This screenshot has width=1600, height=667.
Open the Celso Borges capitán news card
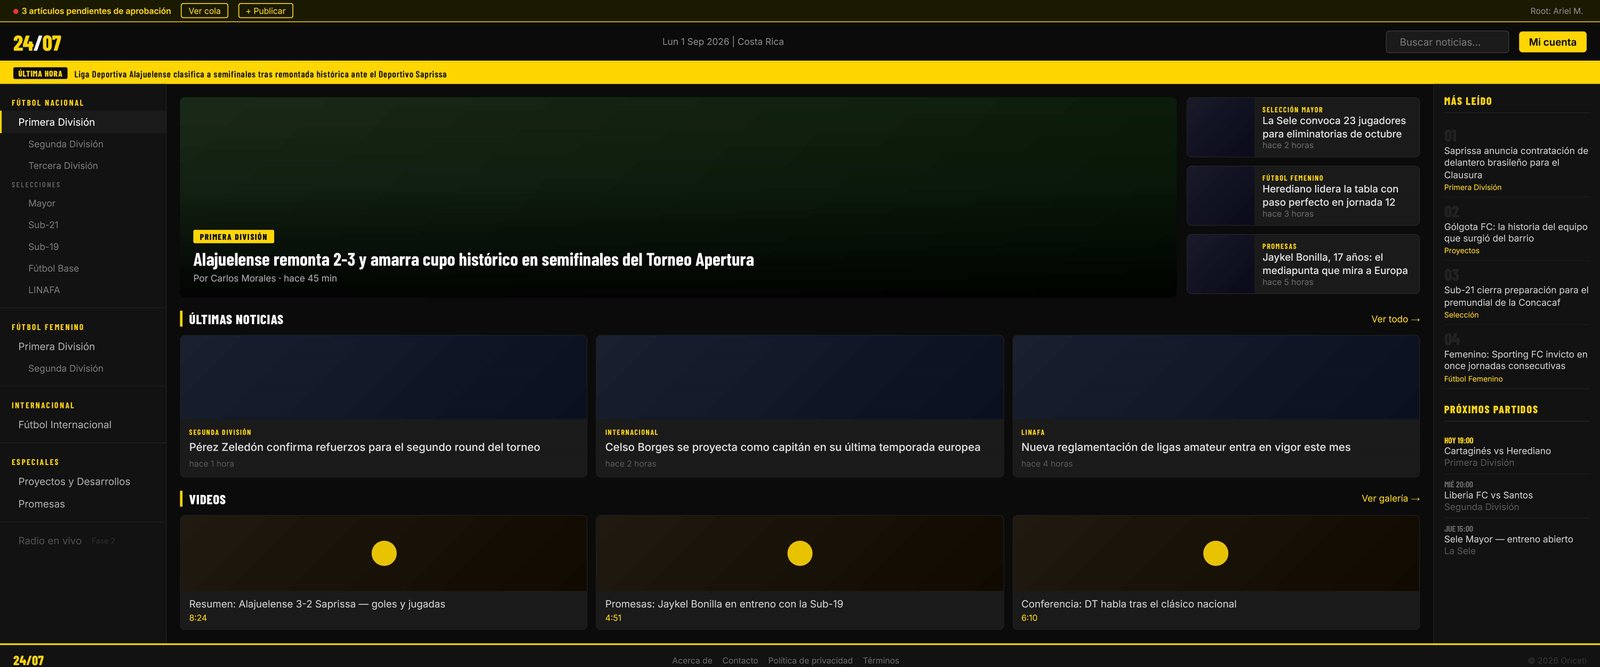[x=800, y=406]
